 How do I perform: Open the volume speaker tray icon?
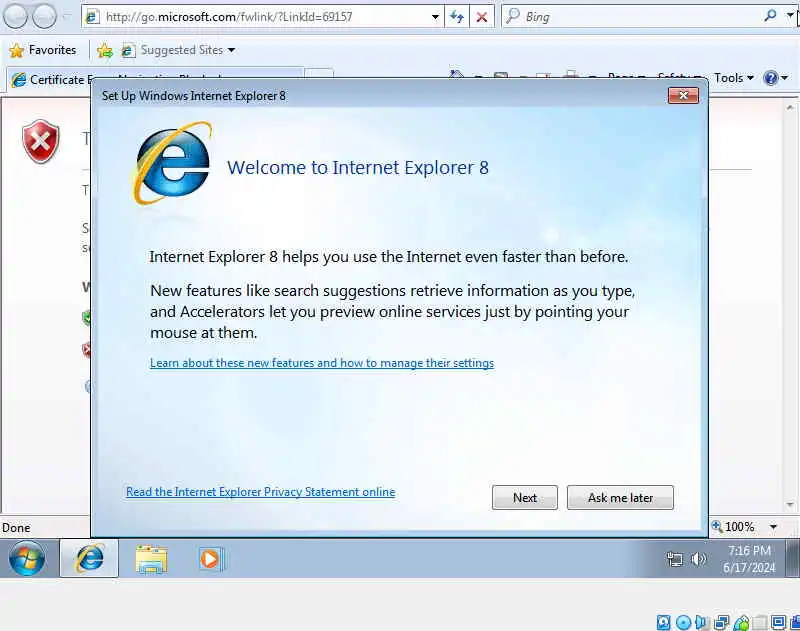click(x=698, y=560)
